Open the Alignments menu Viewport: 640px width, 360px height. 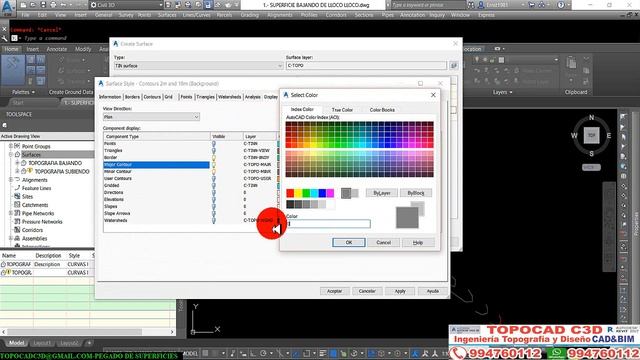[x=280, y=15]
